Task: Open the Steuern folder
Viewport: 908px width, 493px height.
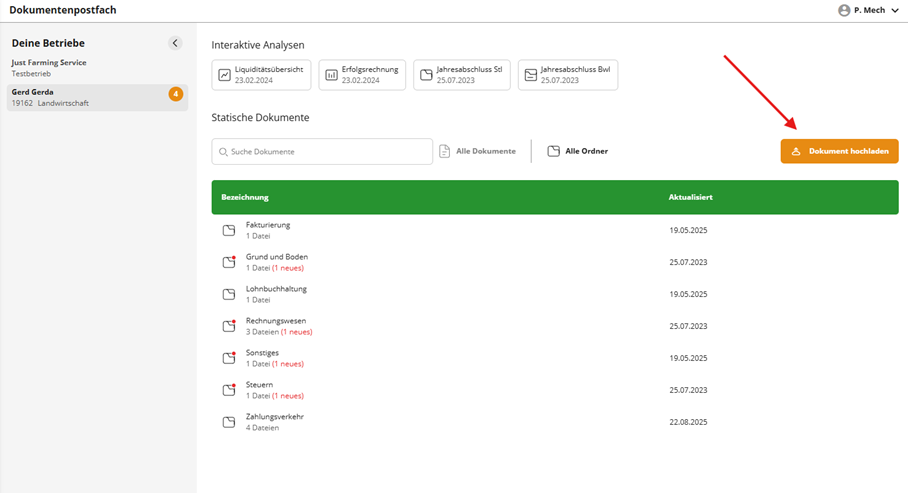Action: [x=555, y=390]
